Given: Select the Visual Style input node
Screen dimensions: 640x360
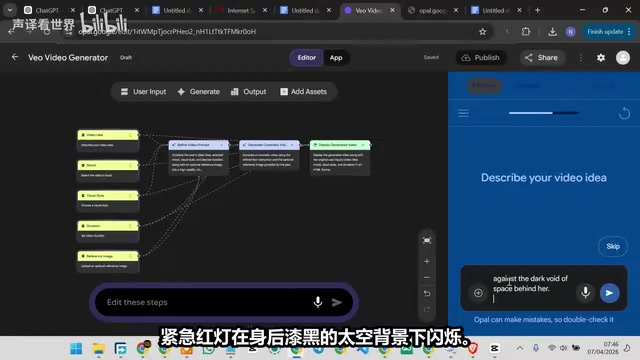Looking at the screenshot, I should [x=108, y=200].
